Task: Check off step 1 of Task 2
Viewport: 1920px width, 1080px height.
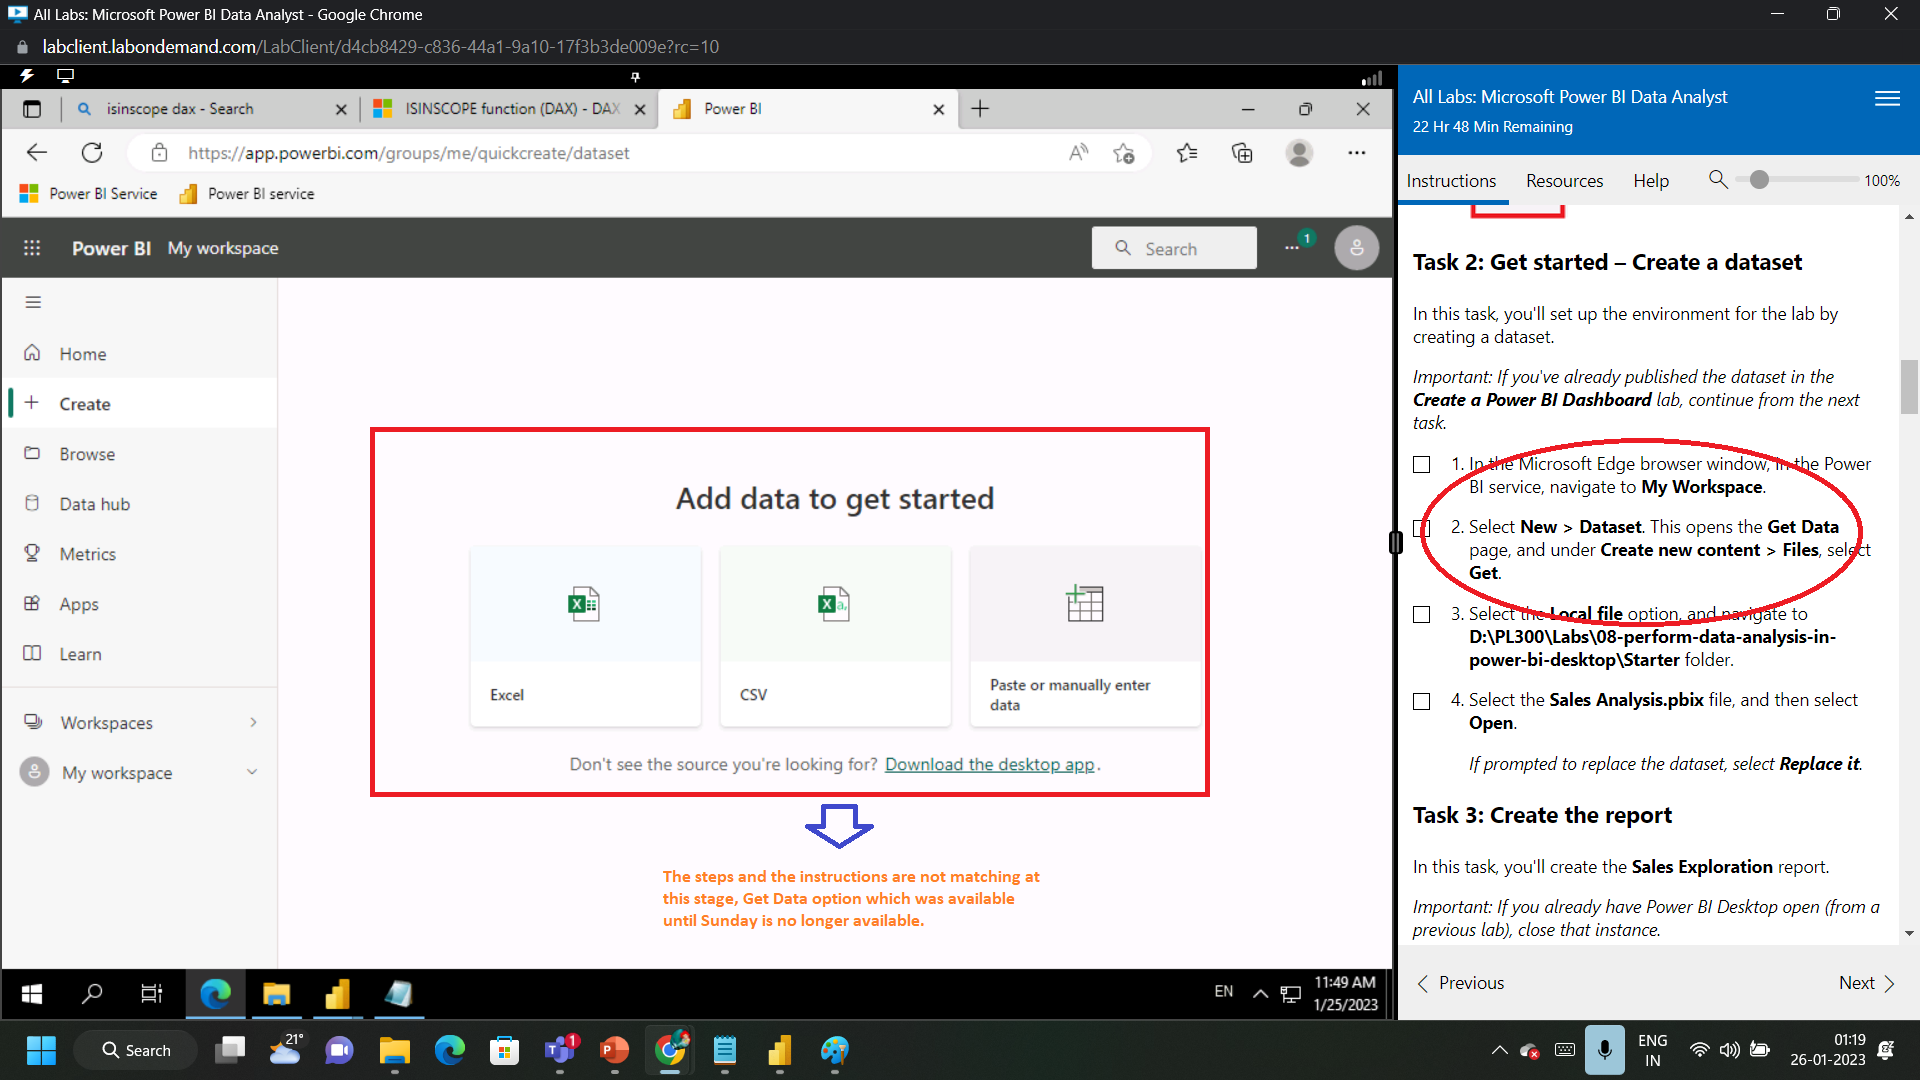Action: point(1421,464)
